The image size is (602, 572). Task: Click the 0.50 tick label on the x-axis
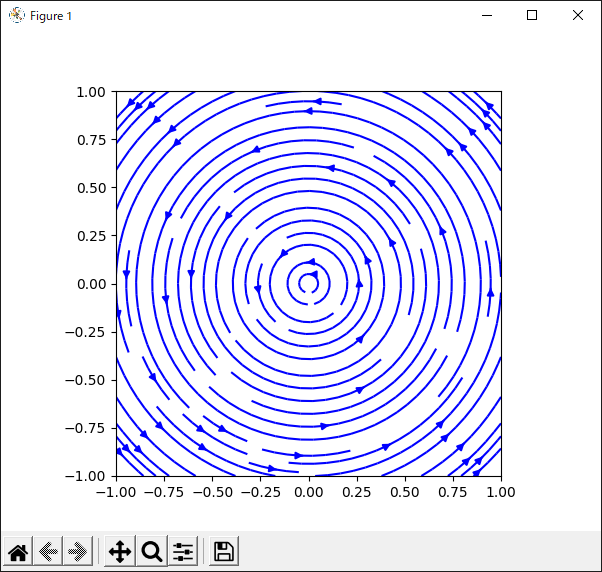[405, 492]
